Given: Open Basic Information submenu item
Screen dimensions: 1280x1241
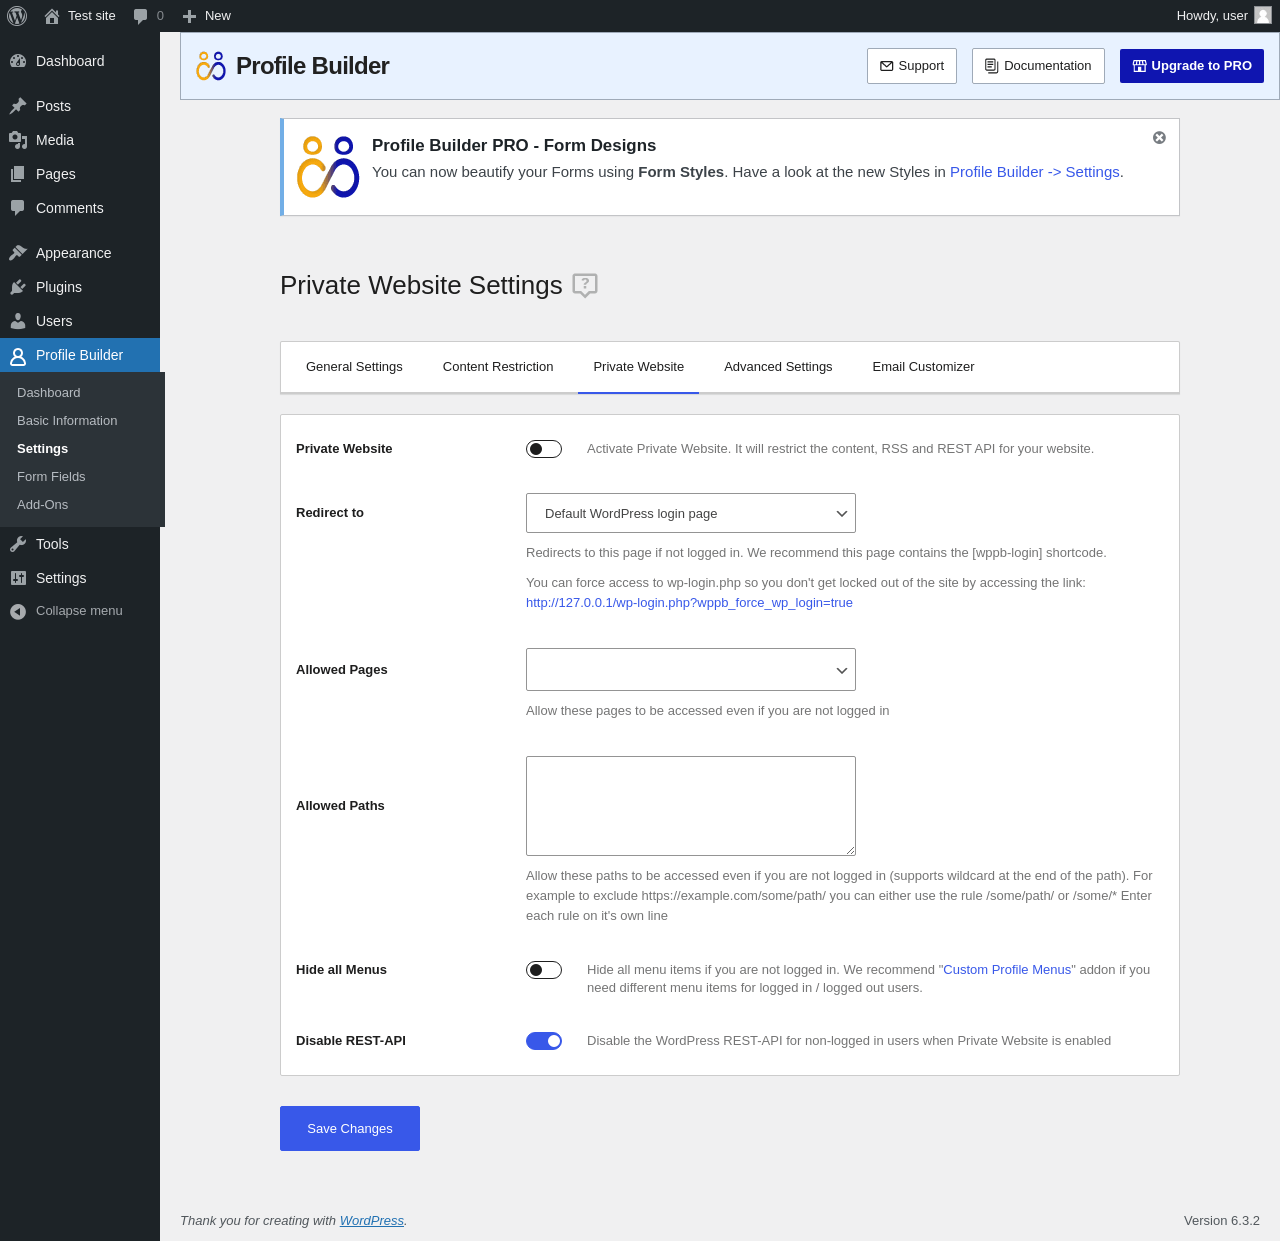Looking at the screenshot, I should pyautogui.click(x=67, y=421).
